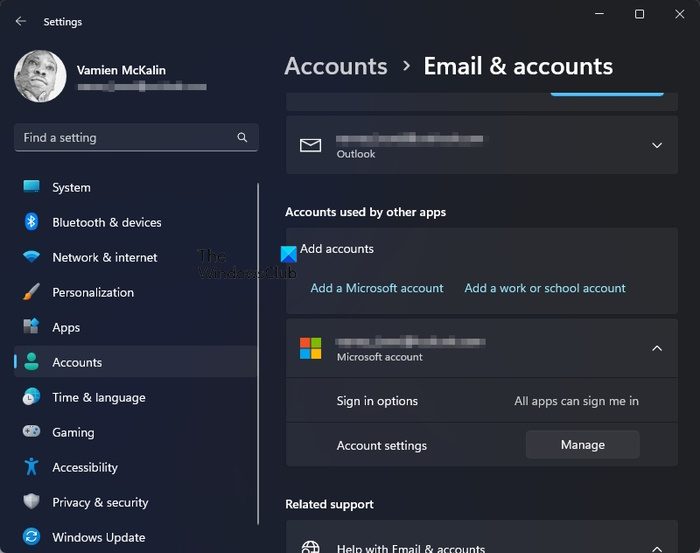Click the Outlook envelope mail icon

pyautogui.click(x=310, y=145)
